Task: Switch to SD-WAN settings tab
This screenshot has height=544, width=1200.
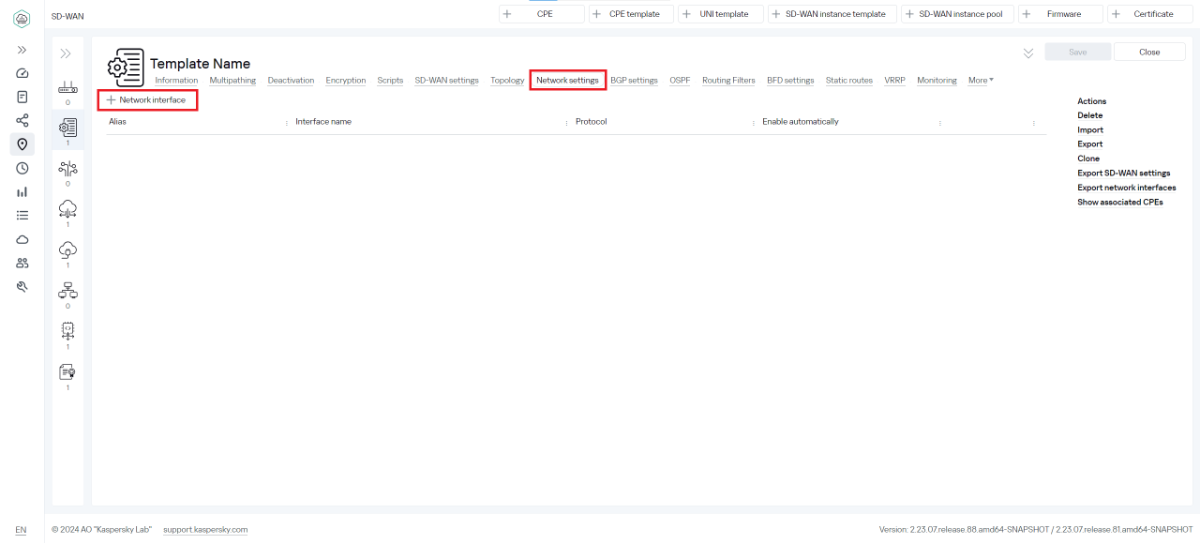Action: (x=447, y=80)
